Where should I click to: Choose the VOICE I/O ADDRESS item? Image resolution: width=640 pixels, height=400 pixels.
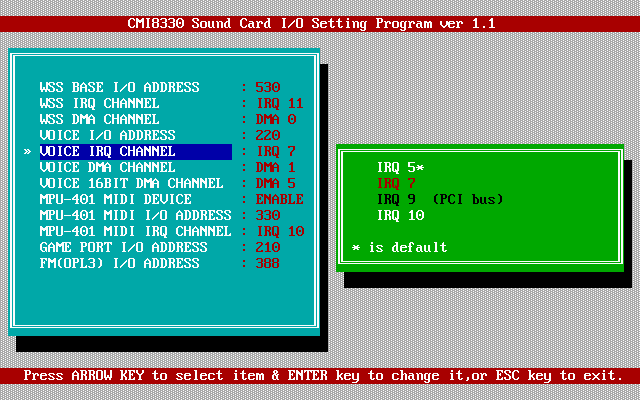coord(107,135)
